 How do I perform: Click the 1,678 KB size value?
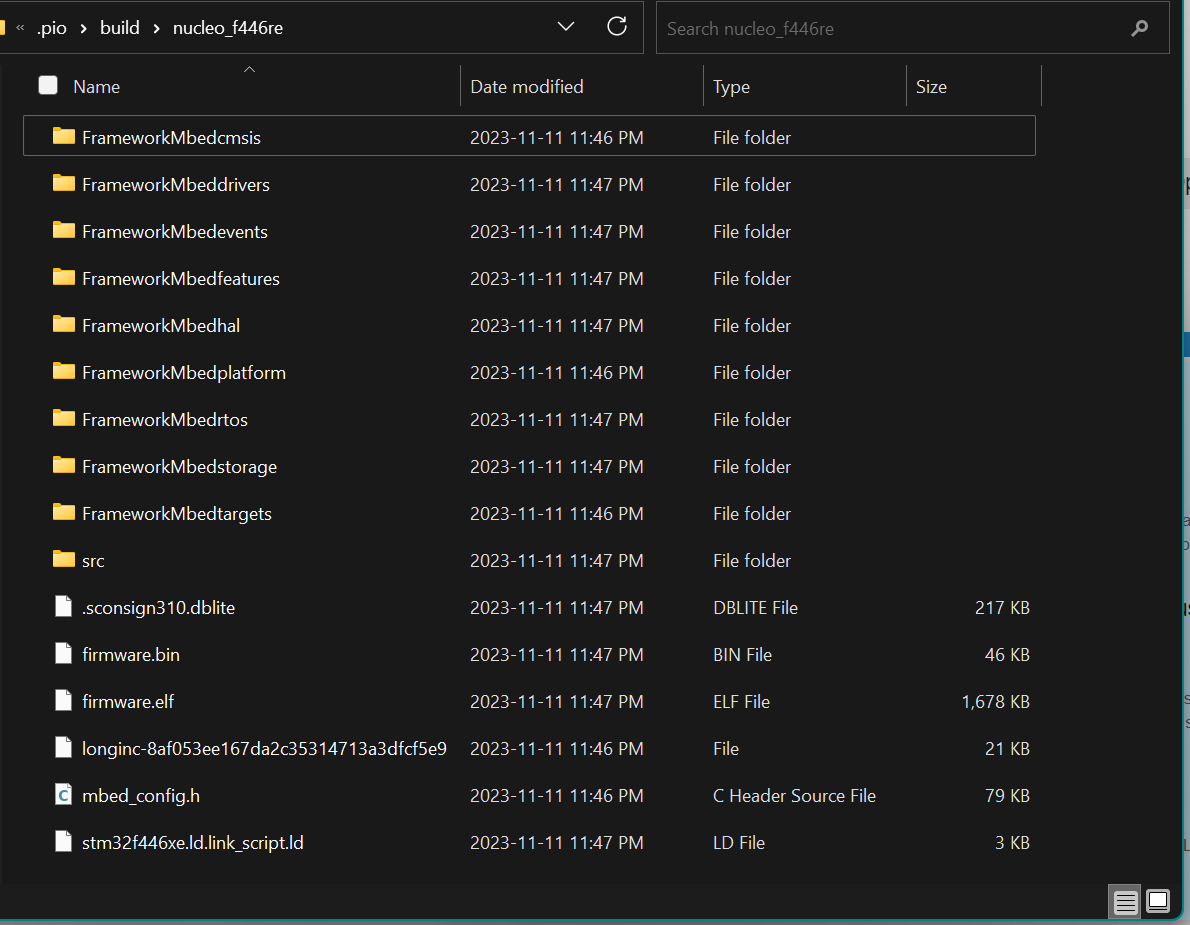pos(996,702)
